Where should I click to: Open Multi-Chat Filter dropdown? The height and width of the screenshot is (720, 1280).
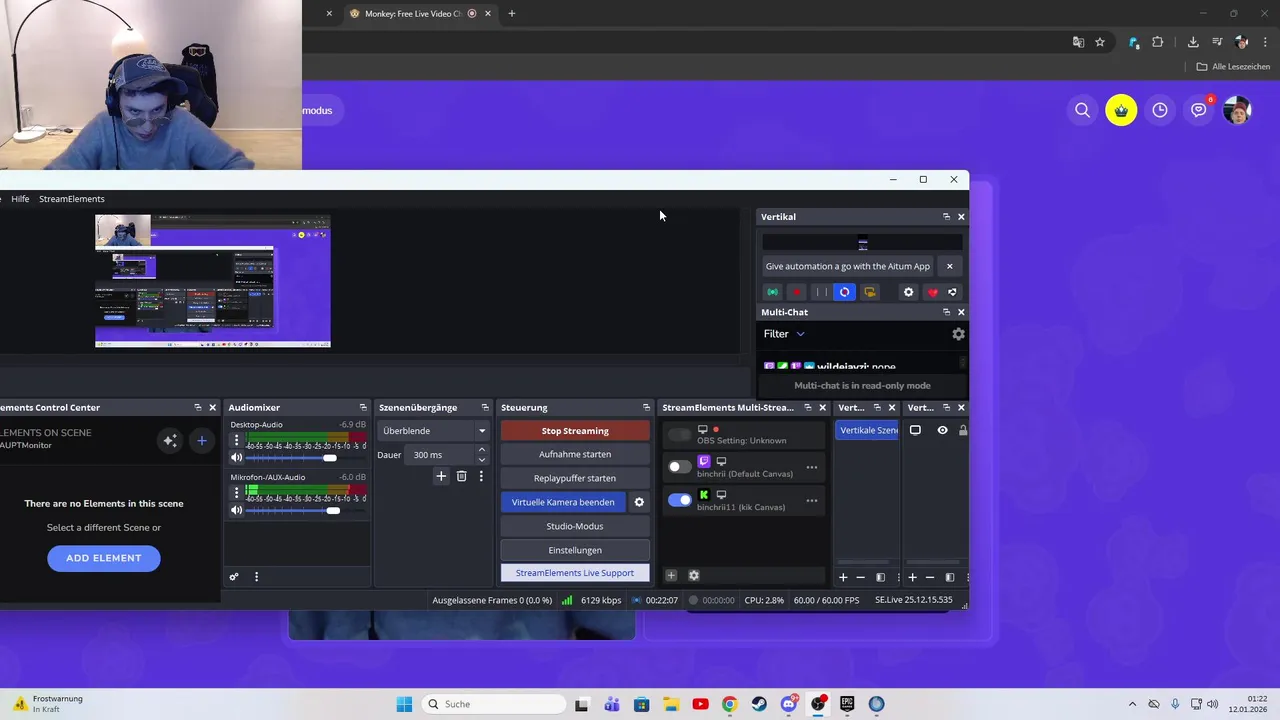785,334
